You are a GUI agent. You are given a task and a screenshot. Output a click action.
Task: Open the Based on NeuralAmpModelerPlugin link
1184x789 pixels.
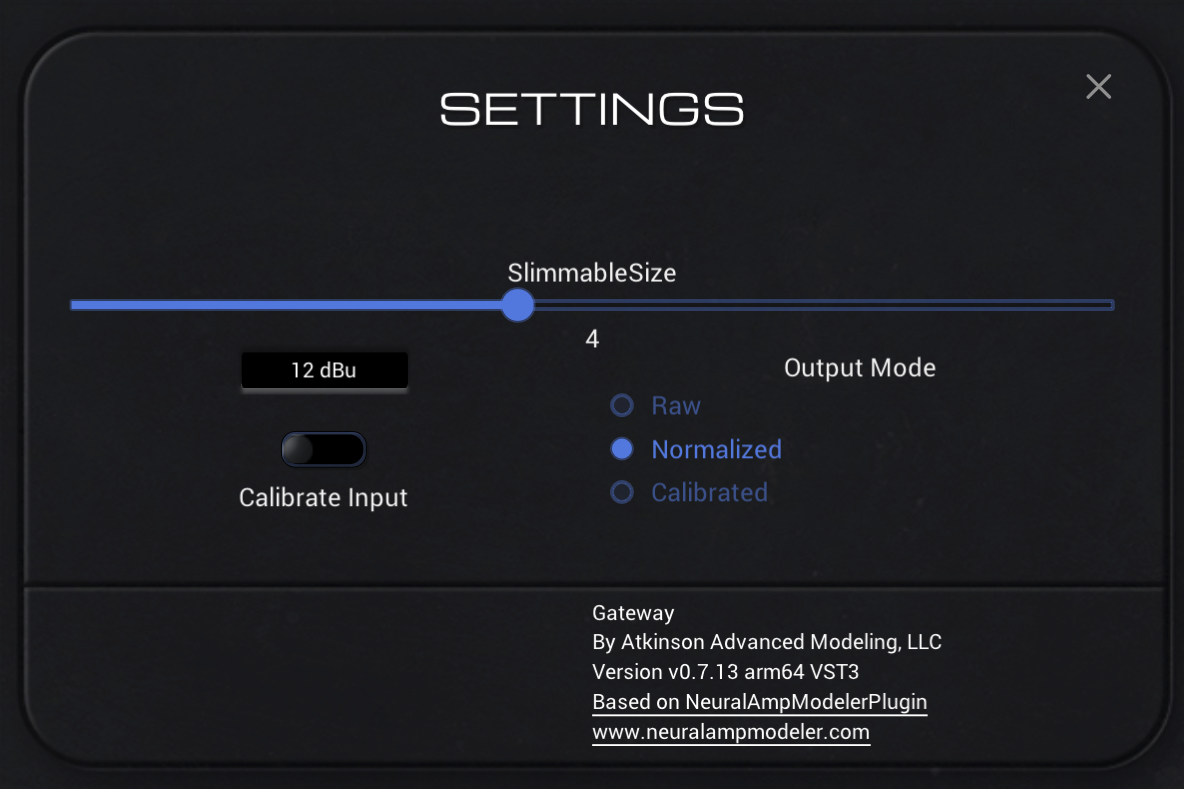[x=759, y=702]
